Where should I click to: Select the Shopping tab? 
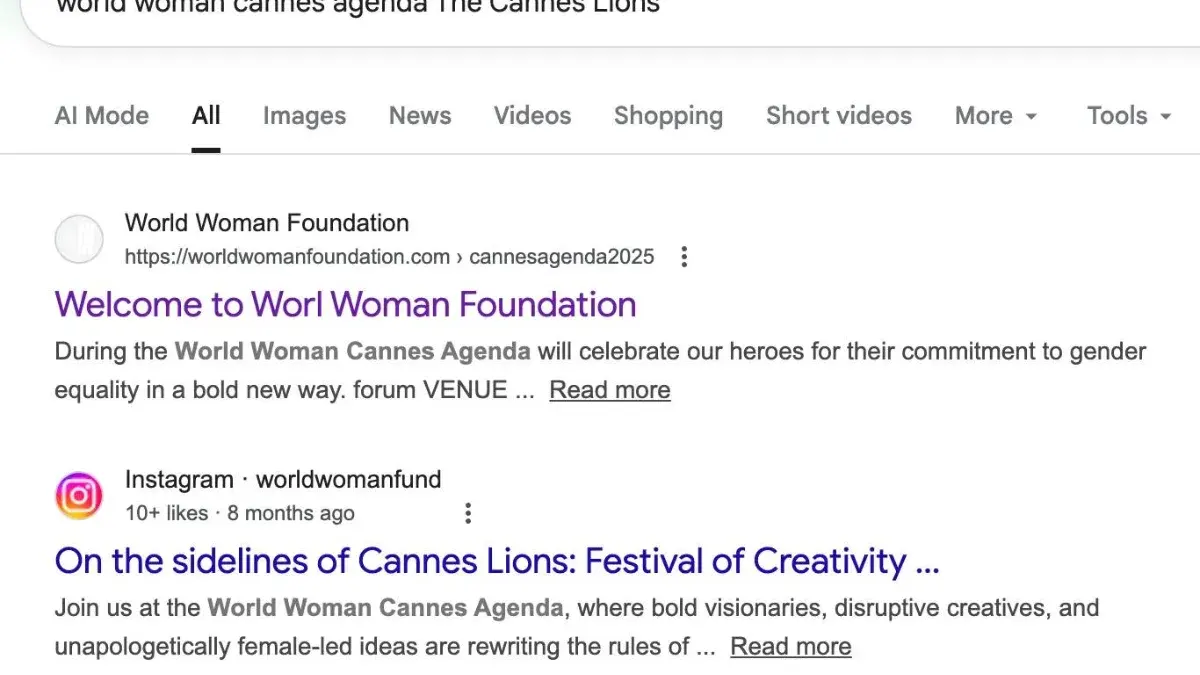pos(668,116)
